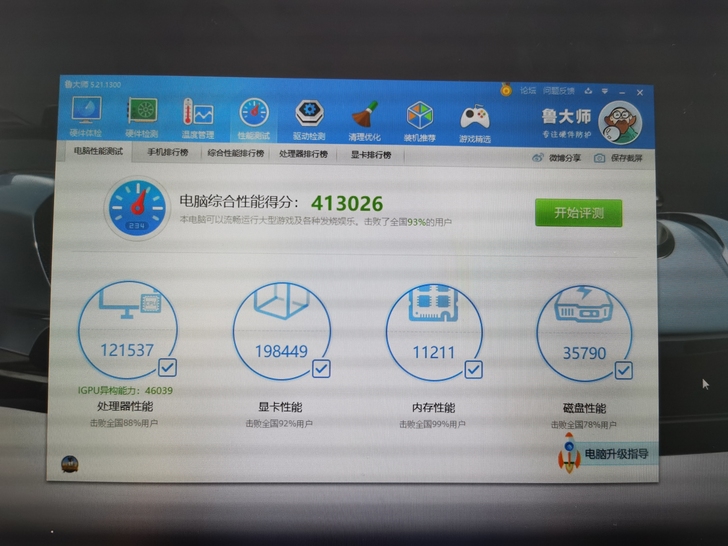This screenshot has height=546, width=728.
Task: Click 击败全国78%用户 text
Action: click(x=584, y=425)
